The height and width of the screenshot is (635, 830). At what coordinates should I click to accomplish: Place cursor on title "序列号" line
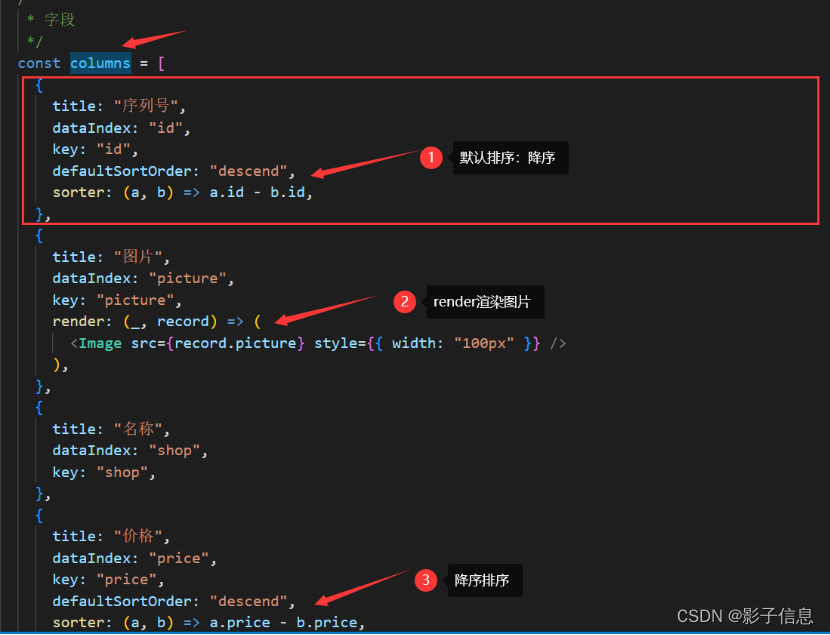[x=119, y=106]
